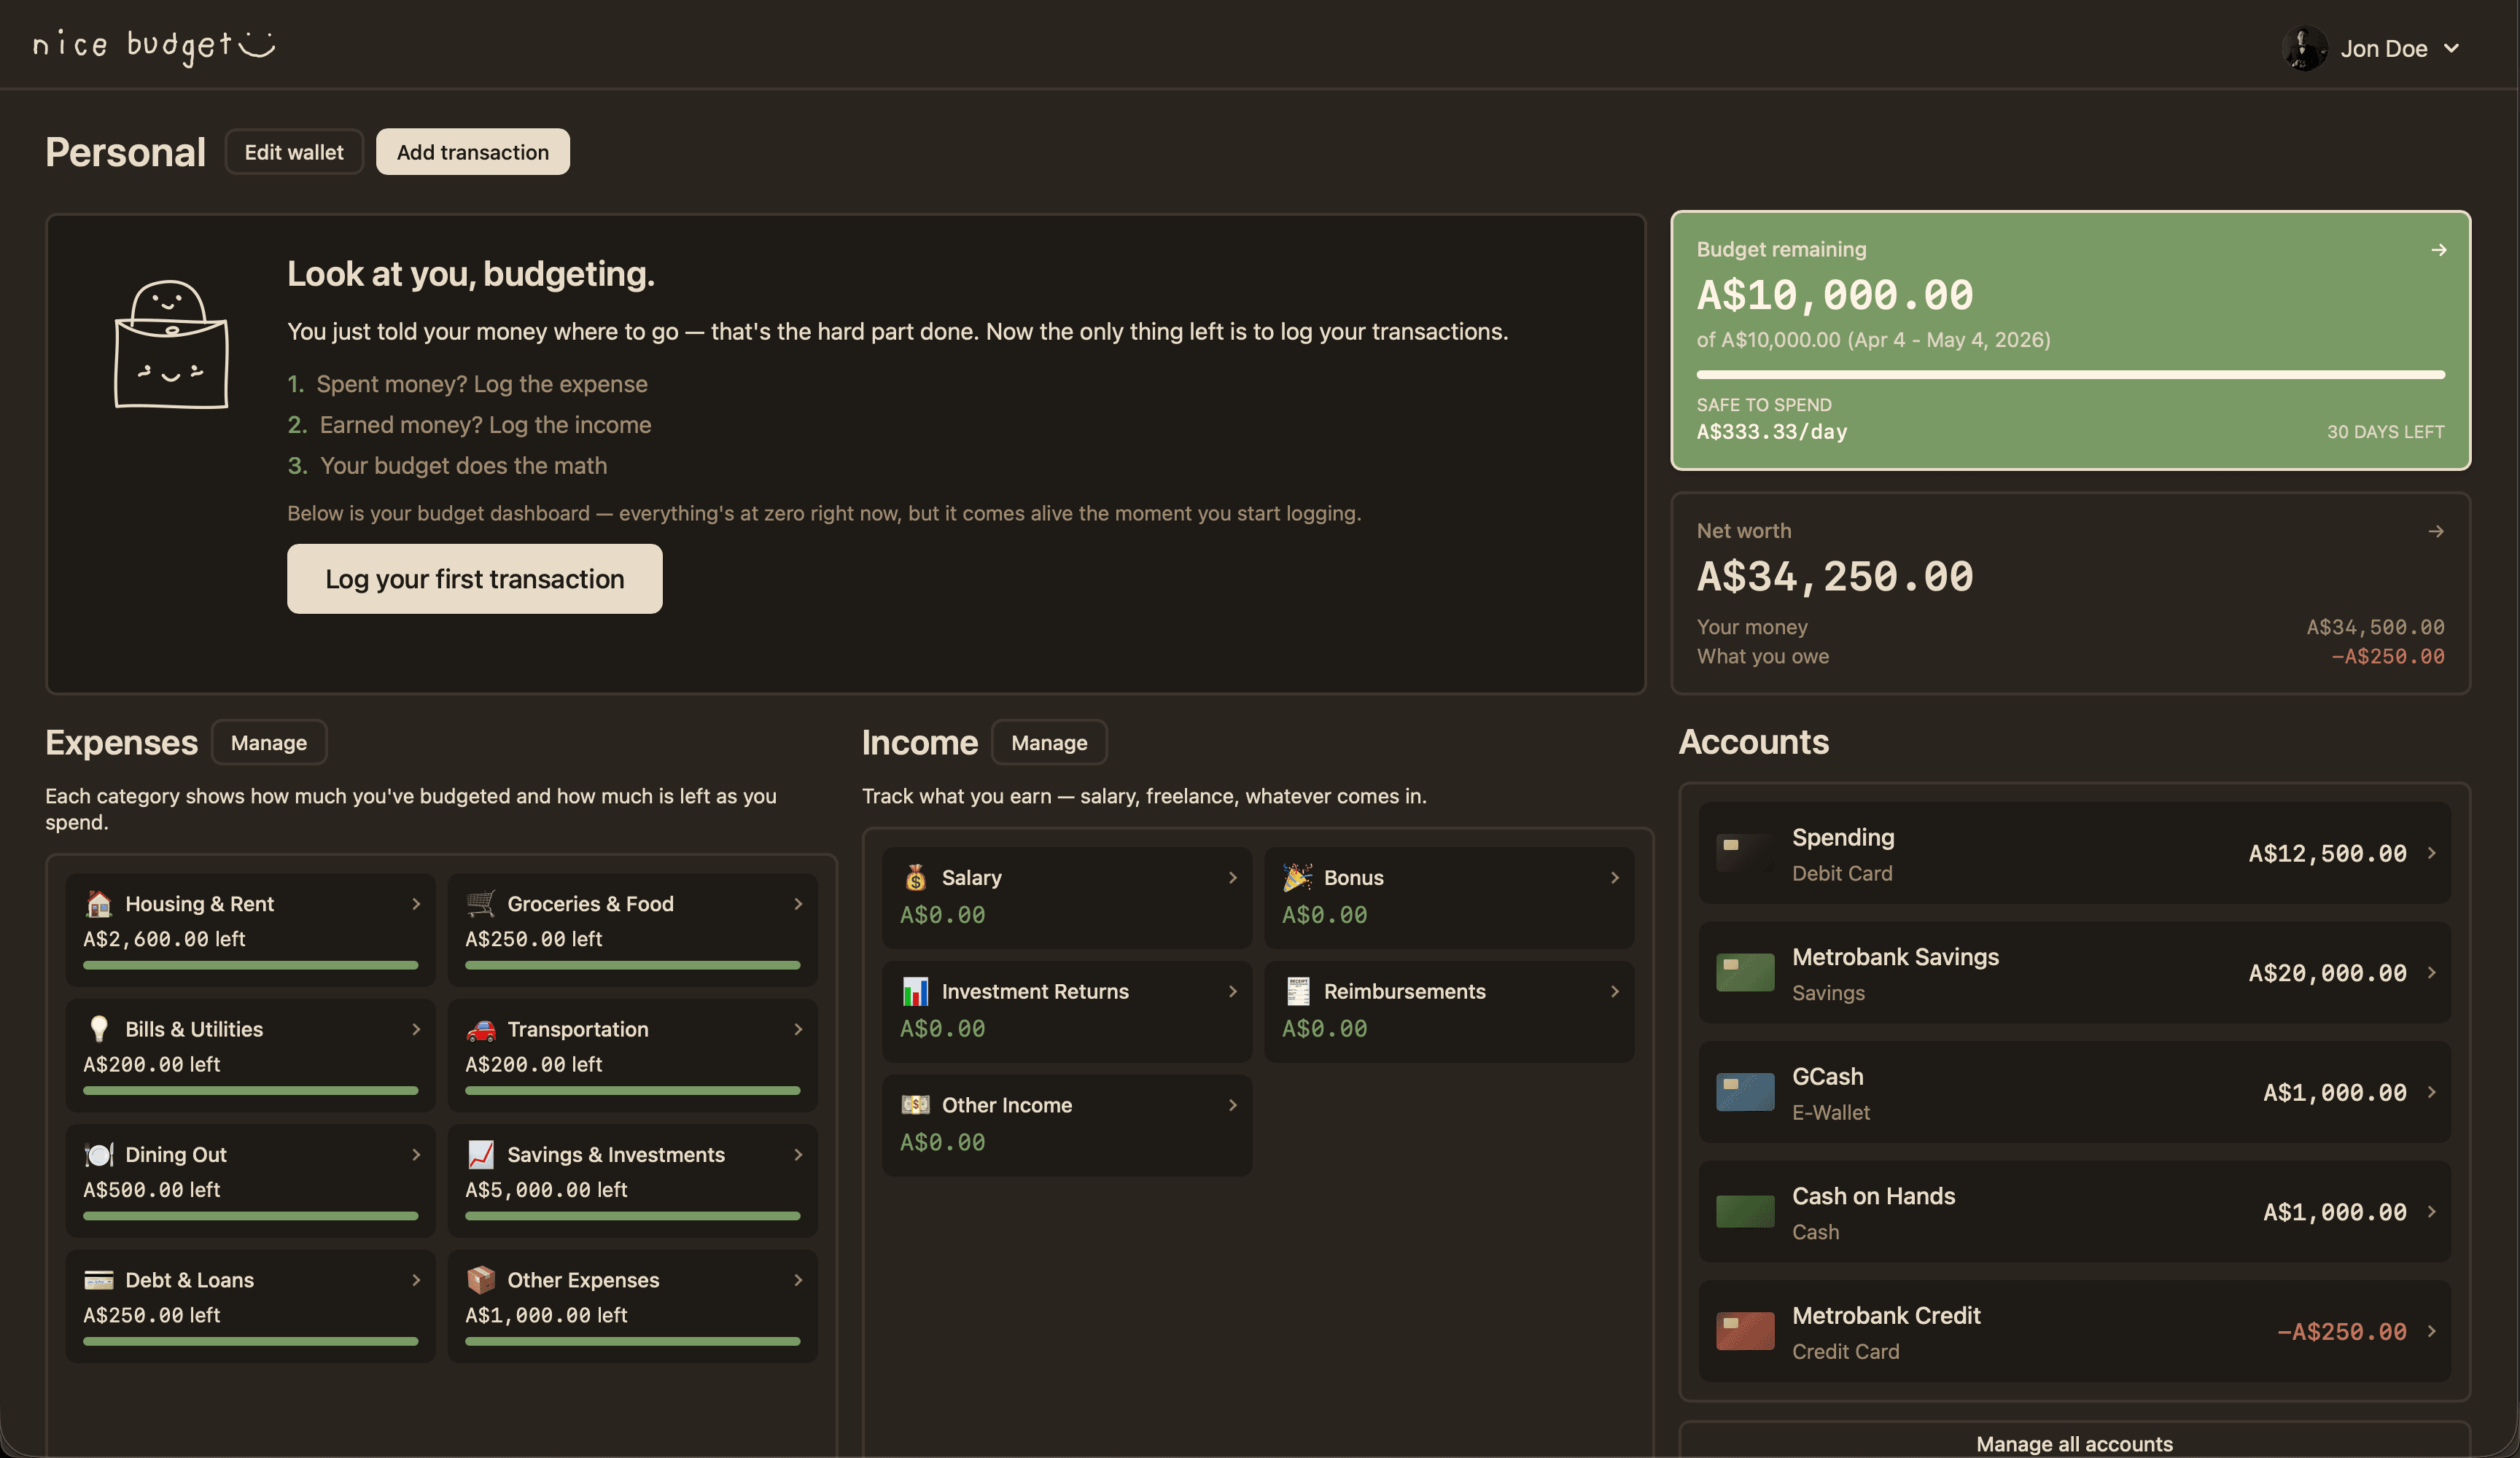2520x1458 pixels.
Task: Expand the Metrobank Savings account details
Action: point(2432,972)
